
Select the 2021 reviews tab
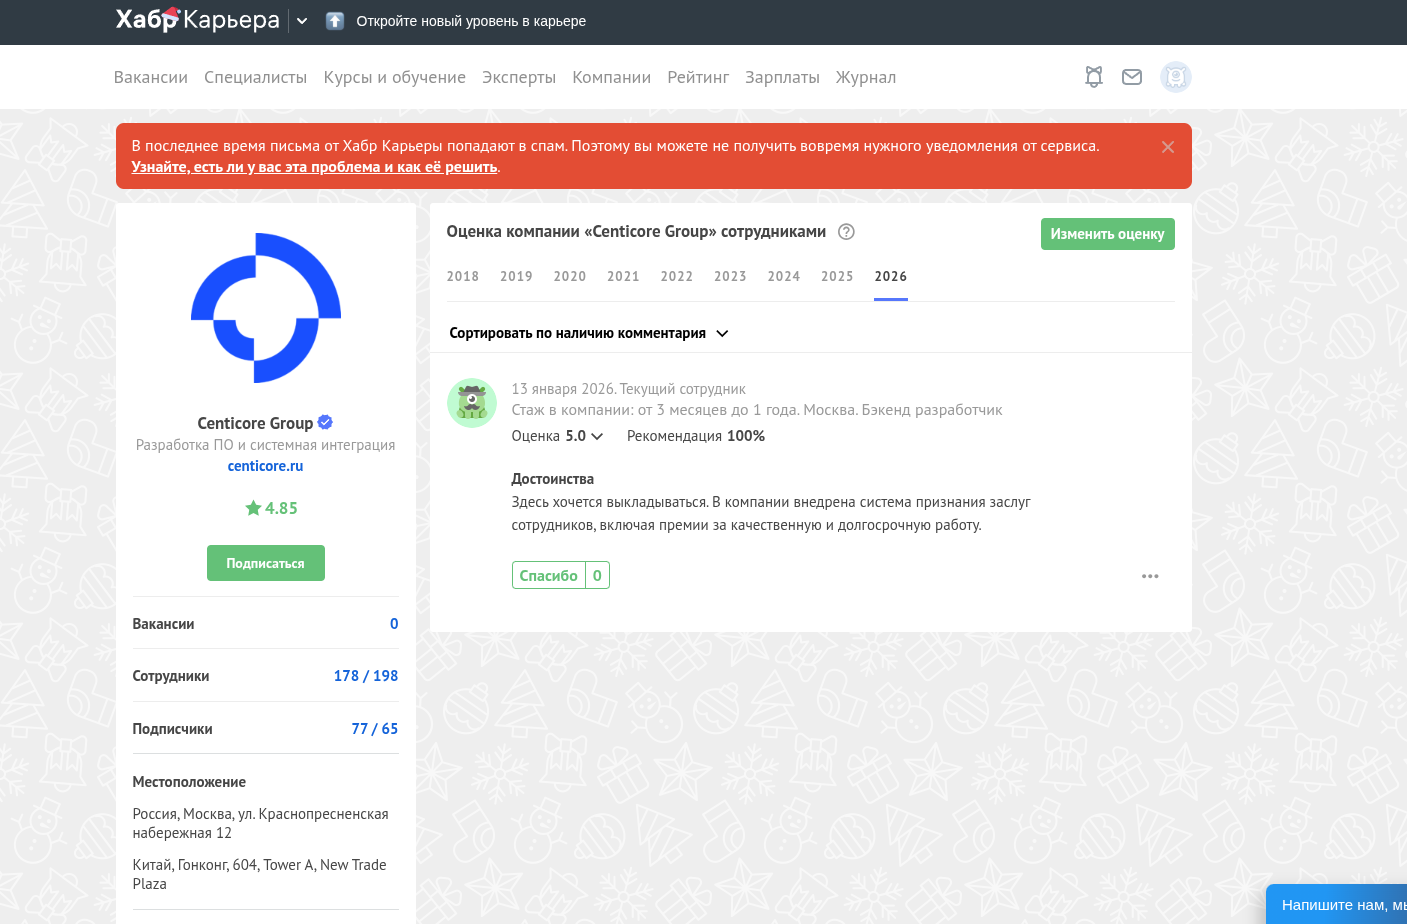click(x=624, y=276)
